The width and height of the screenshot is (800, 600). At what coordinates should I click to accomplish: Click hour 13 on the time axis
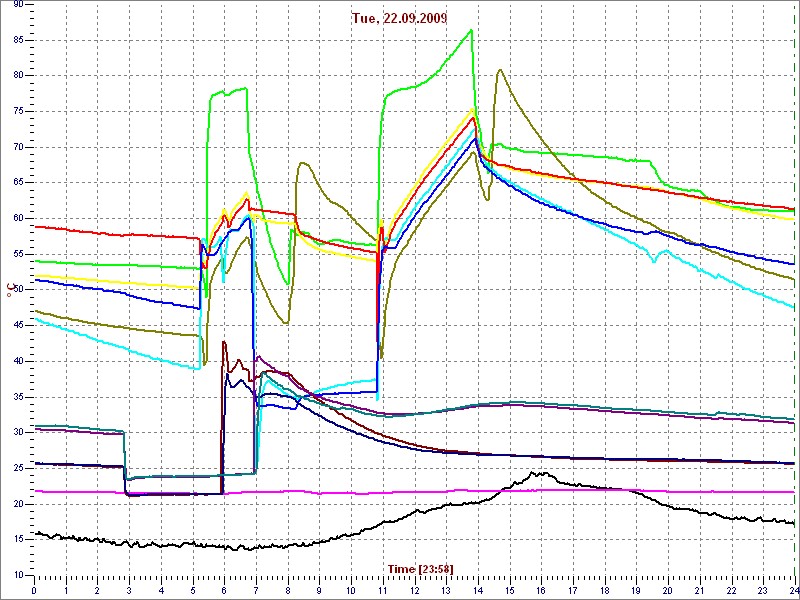pos(446,590)
